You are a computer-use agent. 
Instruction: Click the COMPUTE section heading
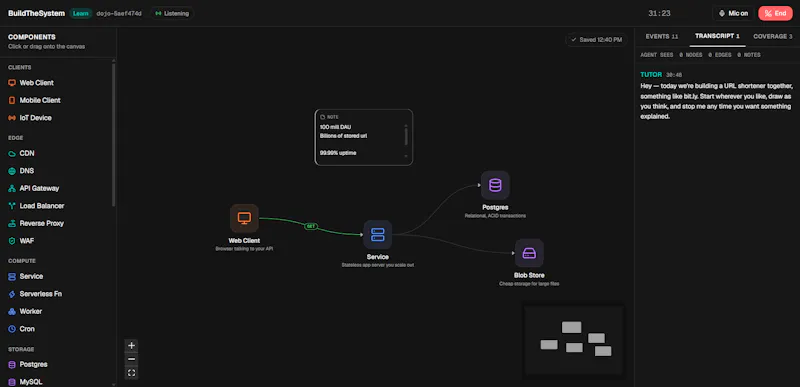coord(22,261)
